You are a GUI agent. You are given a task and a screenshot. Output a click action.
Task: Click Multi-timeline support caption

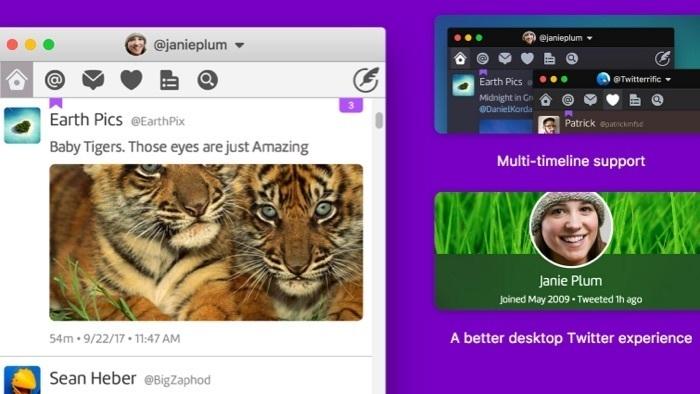tap(571, 161)
